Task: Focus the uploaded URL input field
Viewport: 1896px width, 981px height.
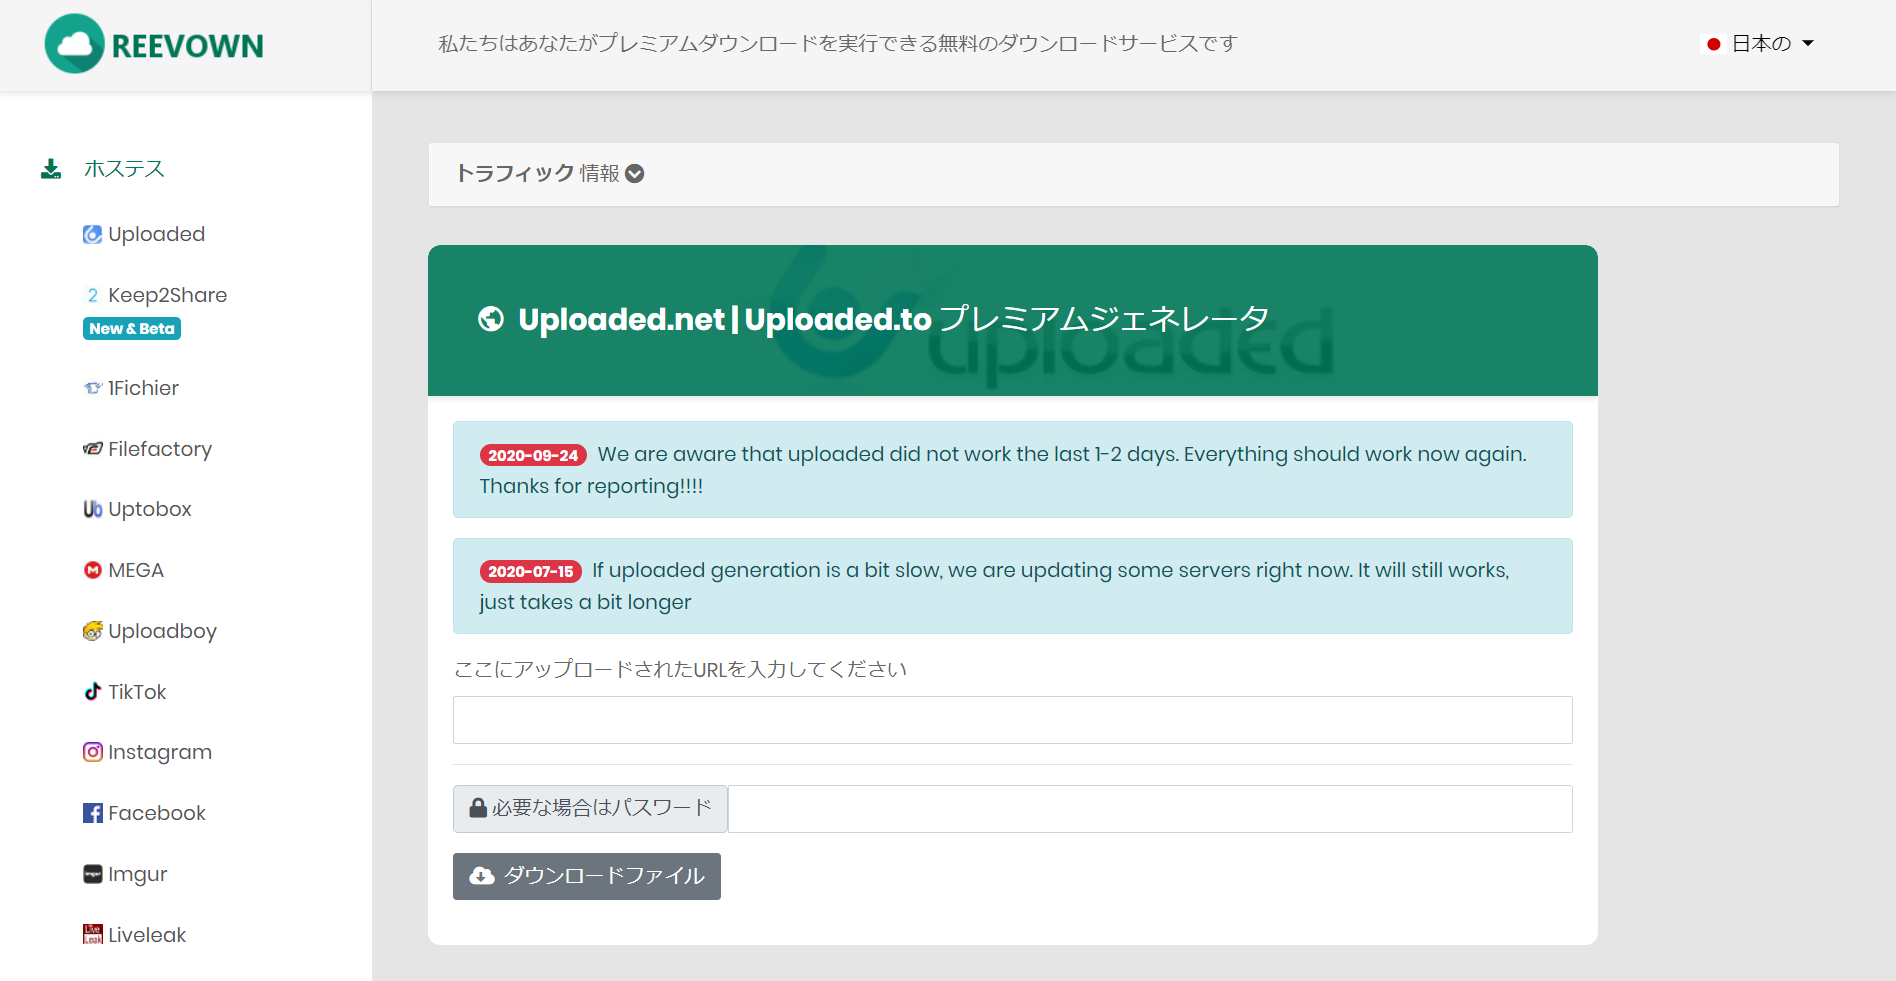Action: point(1012,720)
